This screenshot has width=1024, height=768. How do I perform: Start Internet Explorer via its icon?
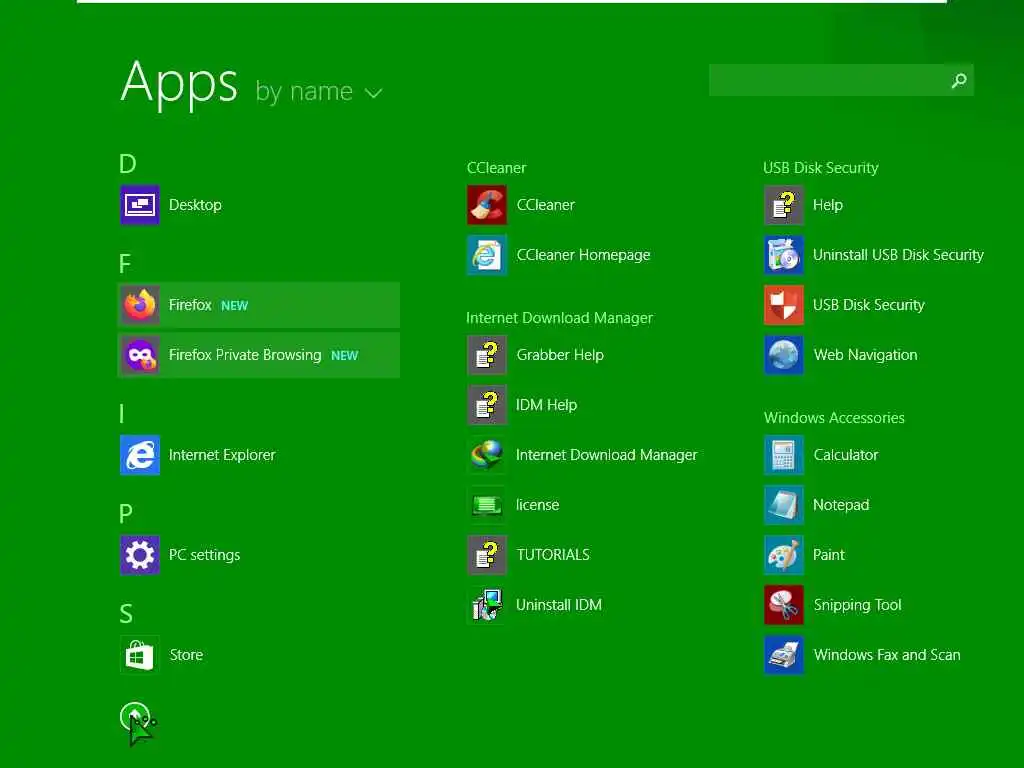coord(140,455)
